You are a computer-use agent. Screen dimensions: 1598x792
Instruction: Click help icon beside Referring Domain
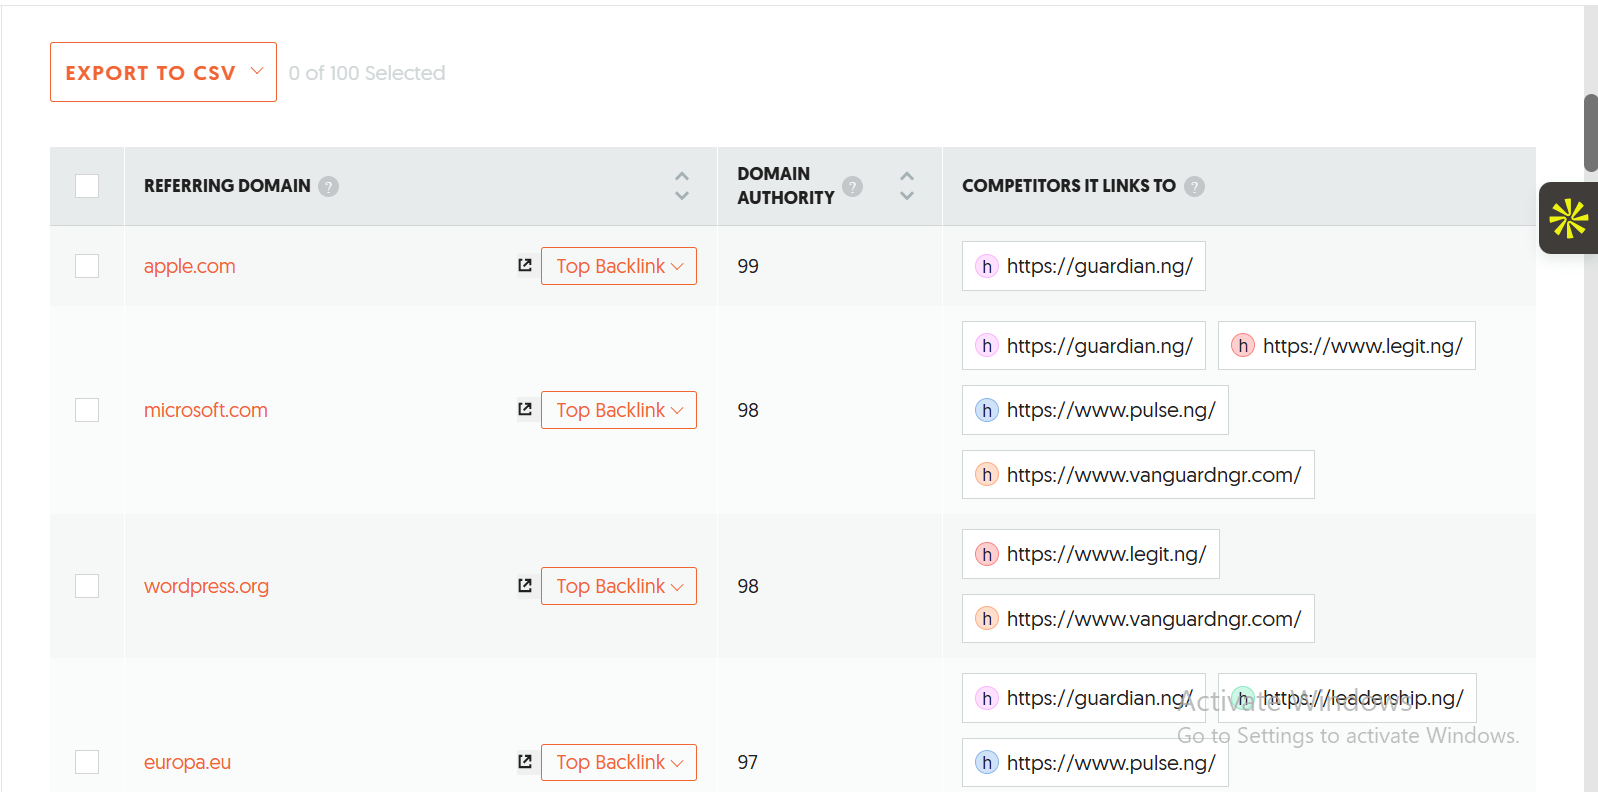click(328, 186)
